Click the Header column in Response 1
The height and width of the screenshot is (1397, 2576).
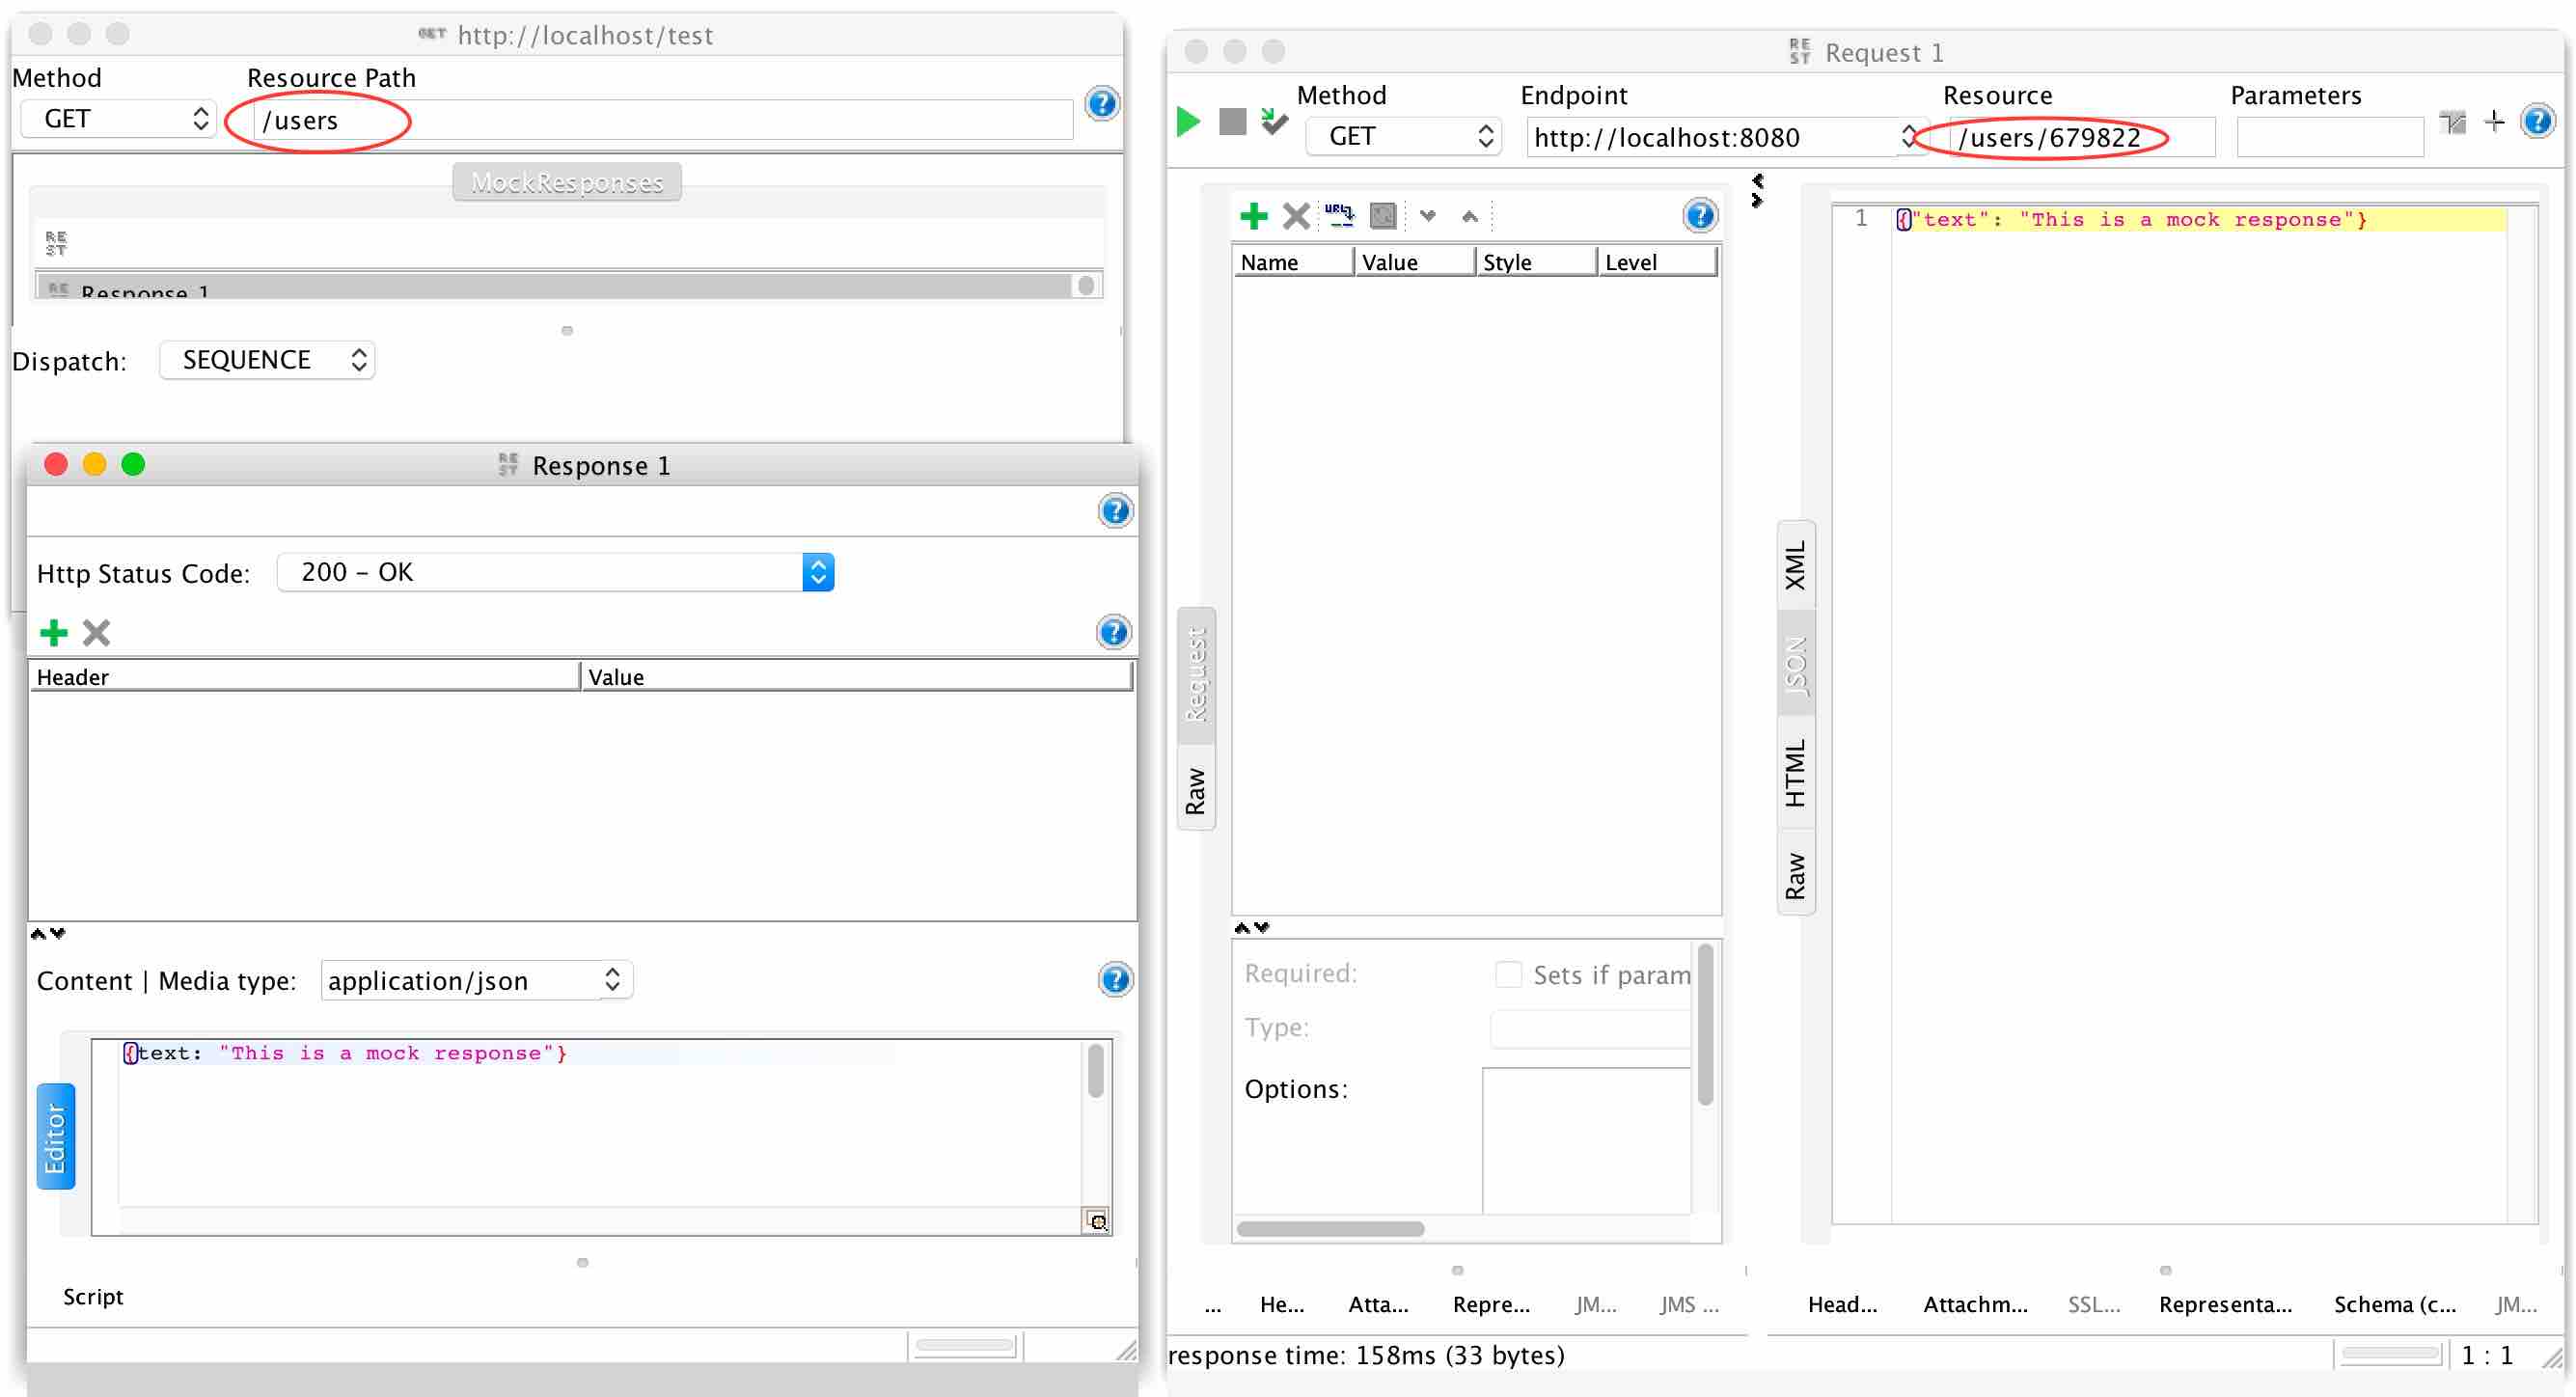point(305,677)
